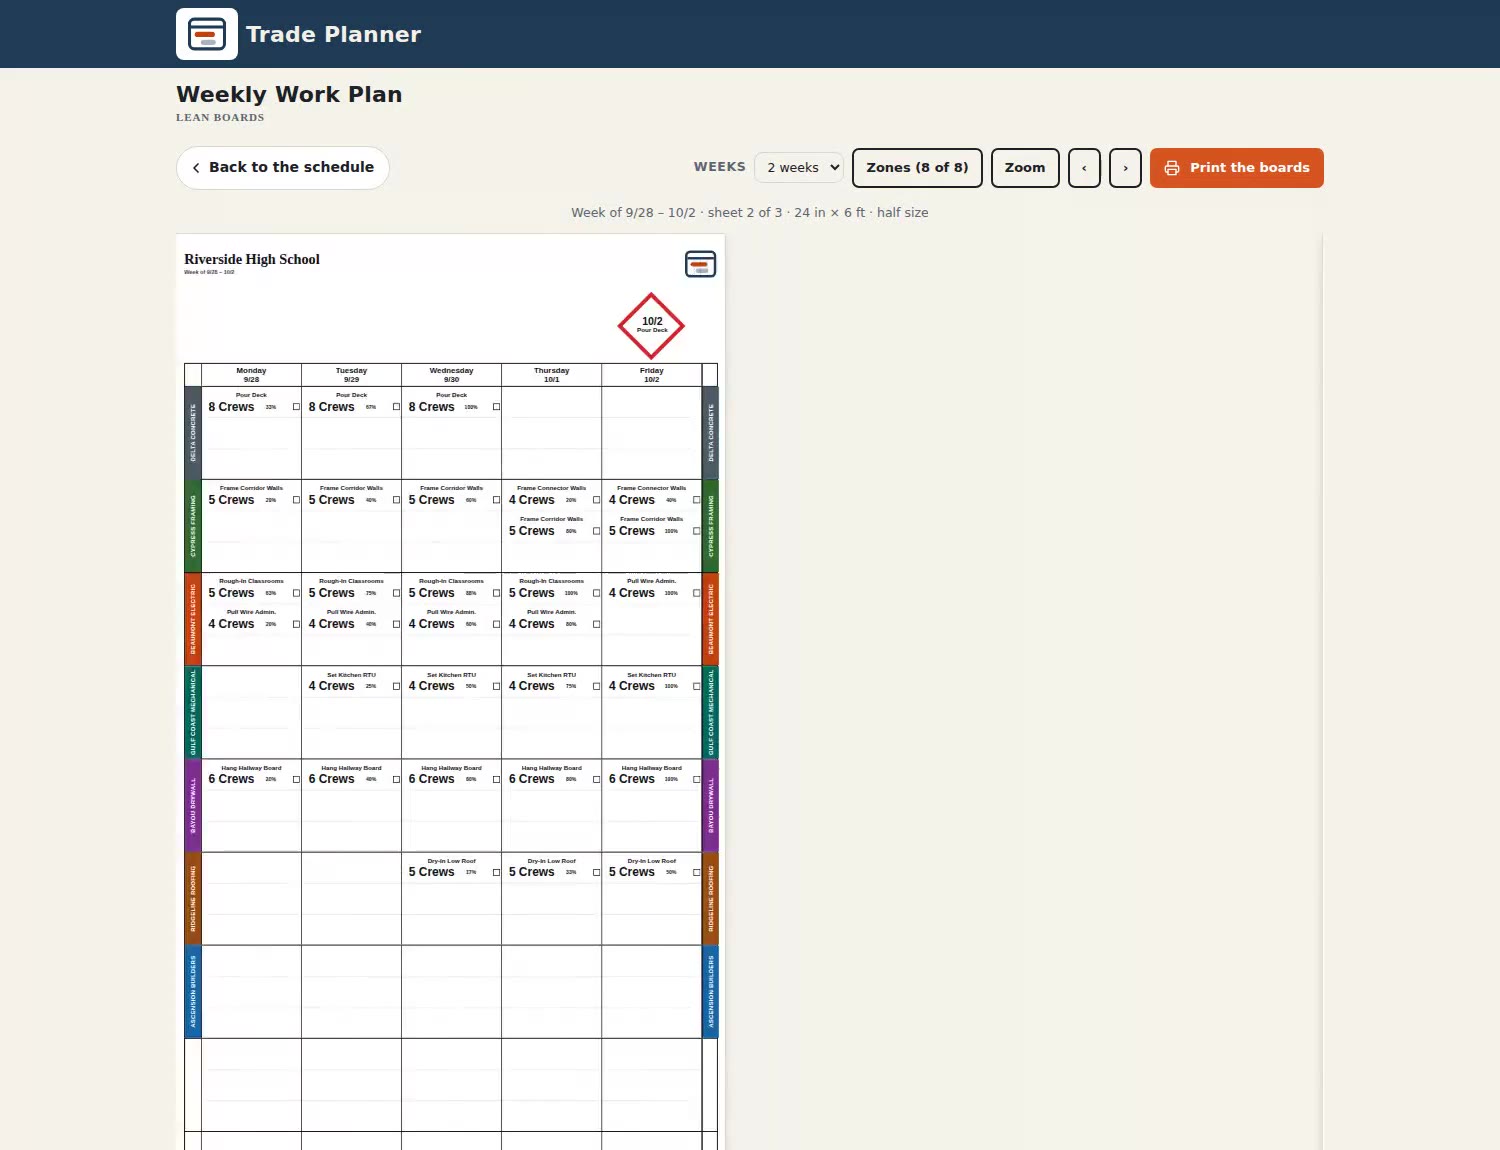The height and width of the screenshot is (1150, 1500).
Task: Select the left Bayou Drywall trade label
Action: point(193,805)
